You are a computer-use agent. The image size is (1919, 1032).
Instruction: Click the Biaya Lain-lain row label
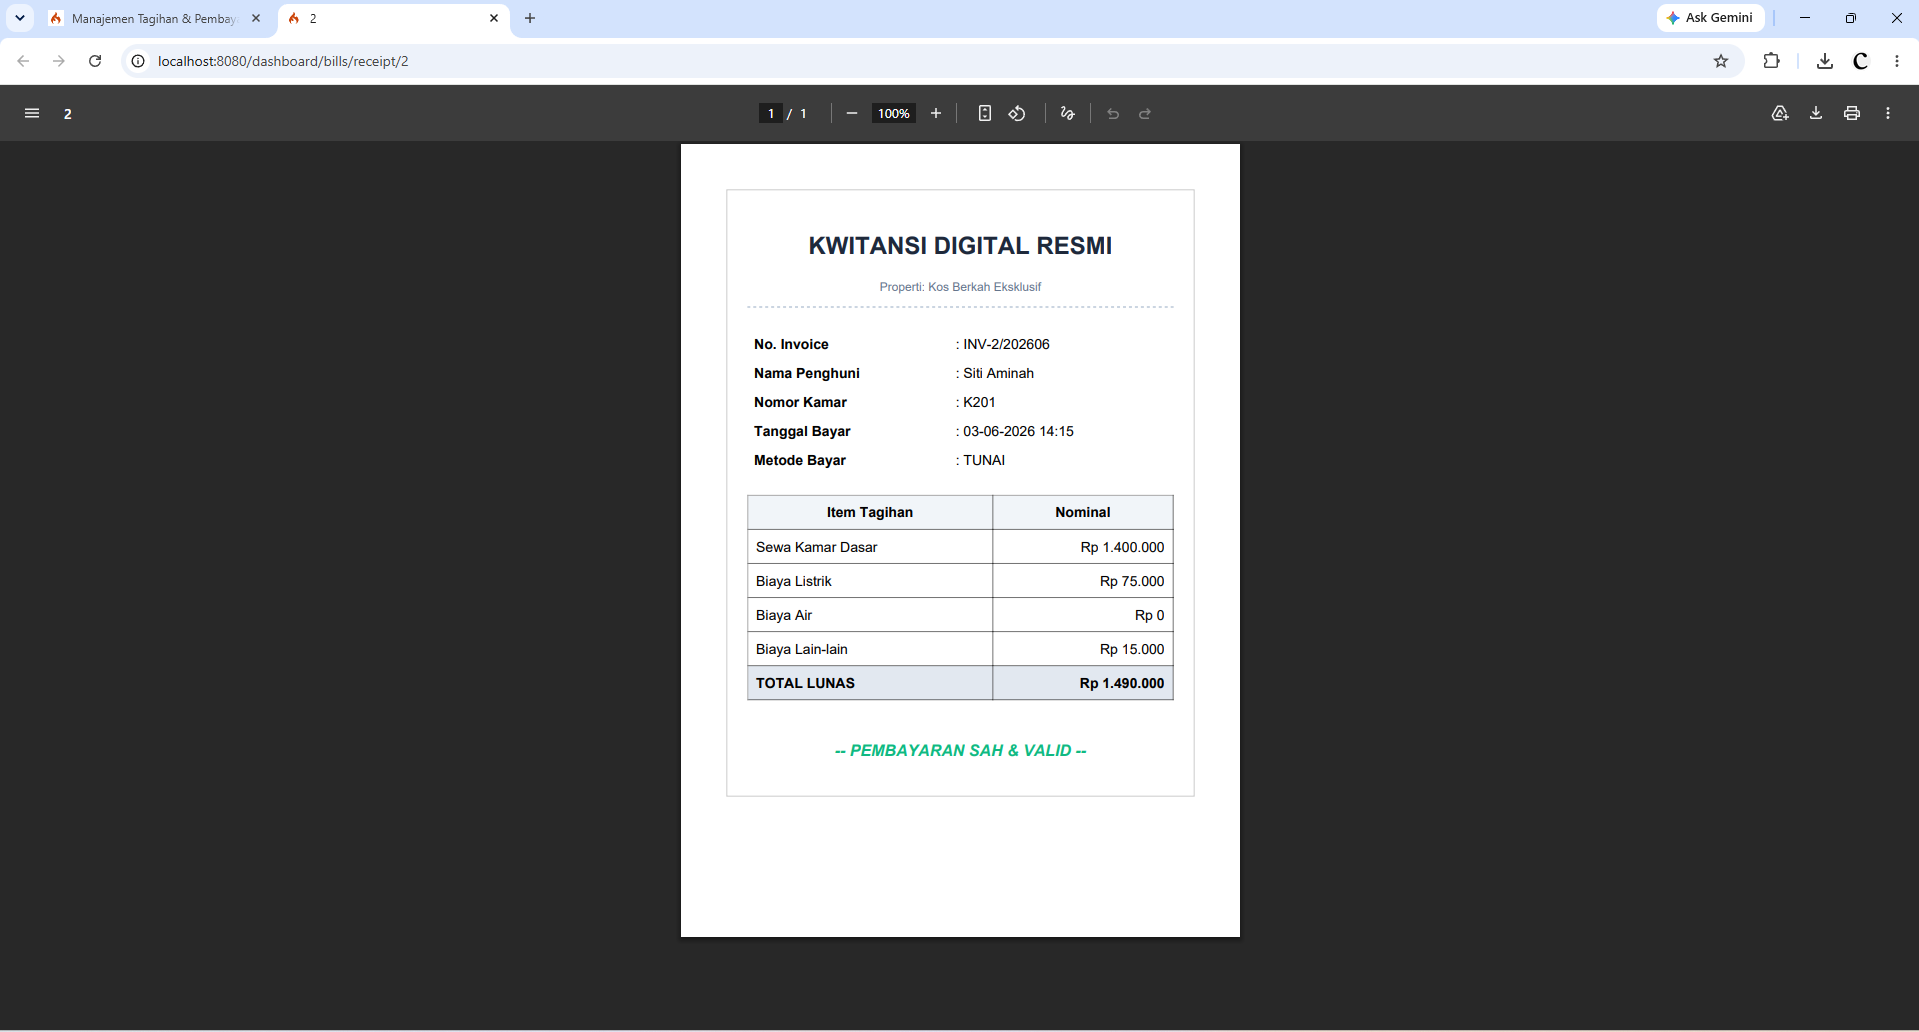tap(801, 649)
